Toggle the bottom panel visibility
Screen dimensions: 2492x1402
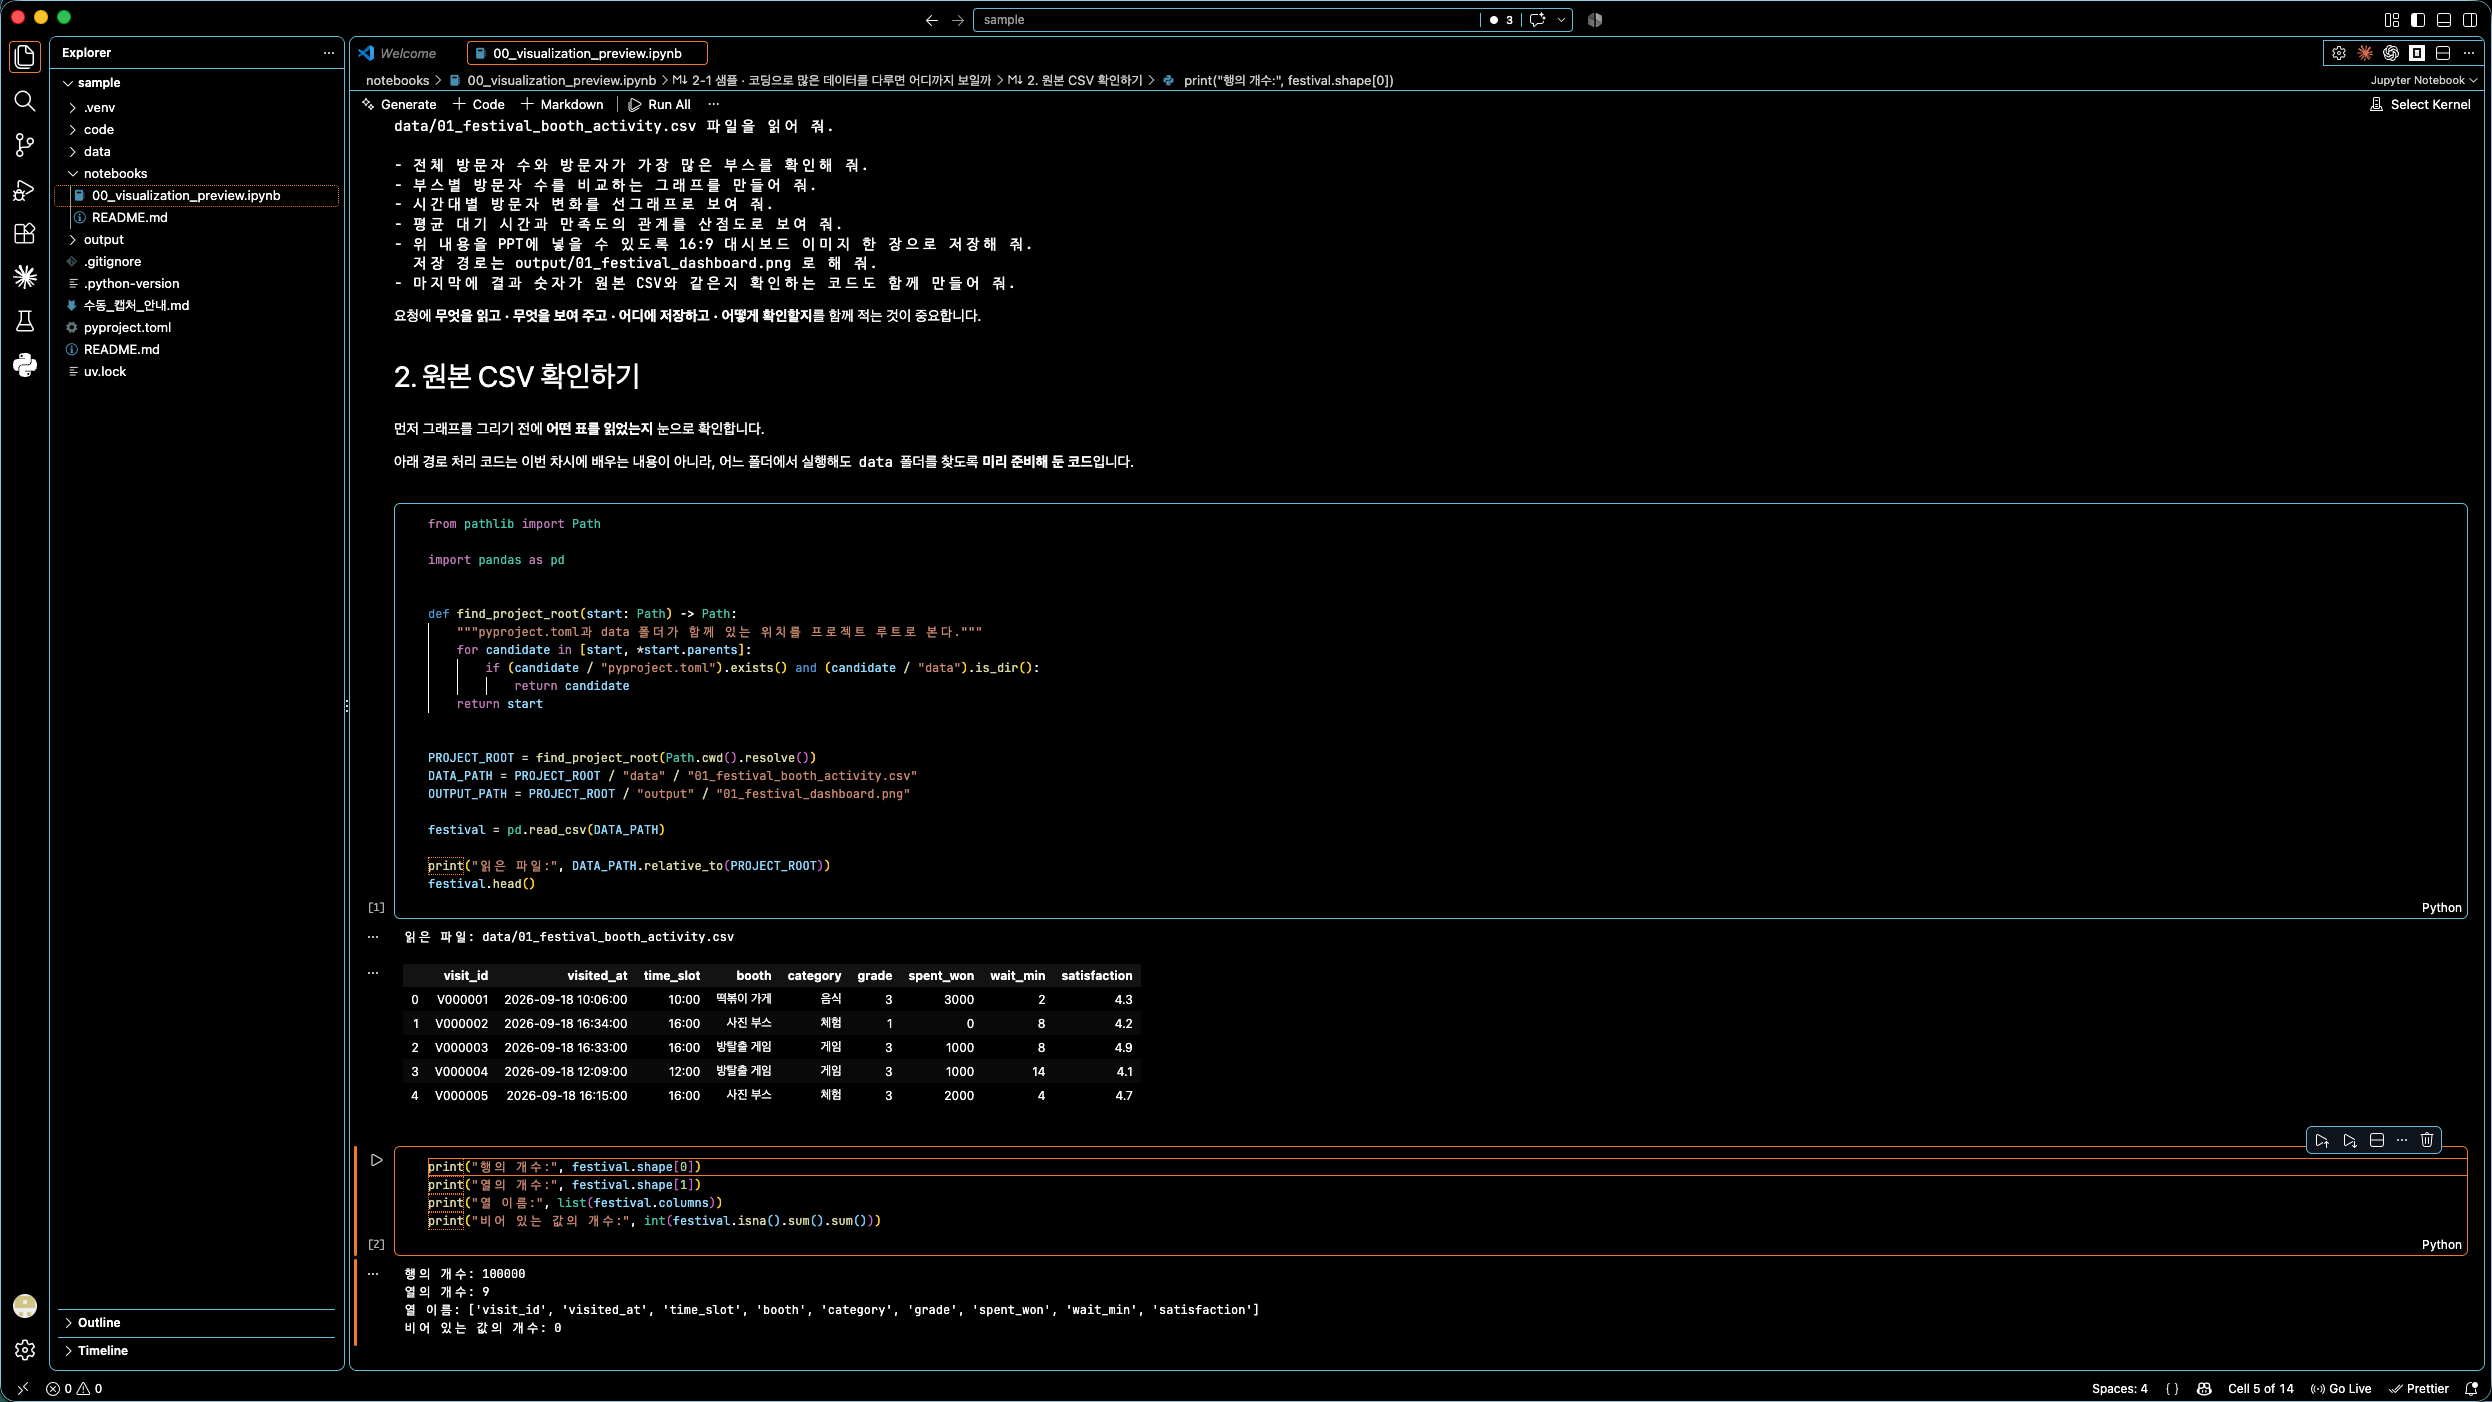coord(2444,20)
